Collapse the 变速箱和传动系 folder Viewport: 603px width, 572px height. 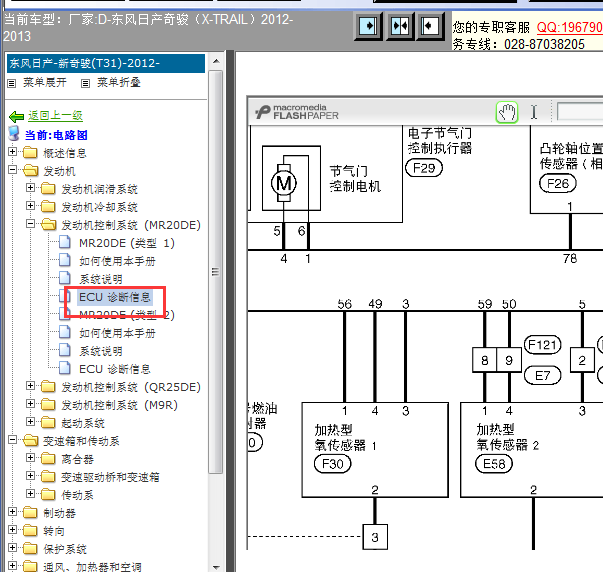tap(12, 439)
